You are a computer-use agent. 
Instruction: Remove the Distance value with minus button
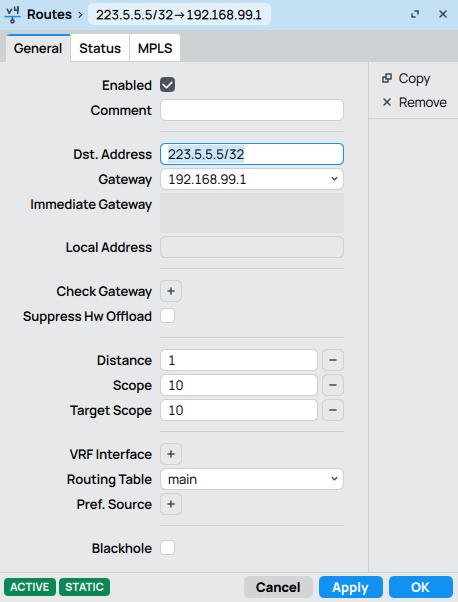(x=333, y=360)
